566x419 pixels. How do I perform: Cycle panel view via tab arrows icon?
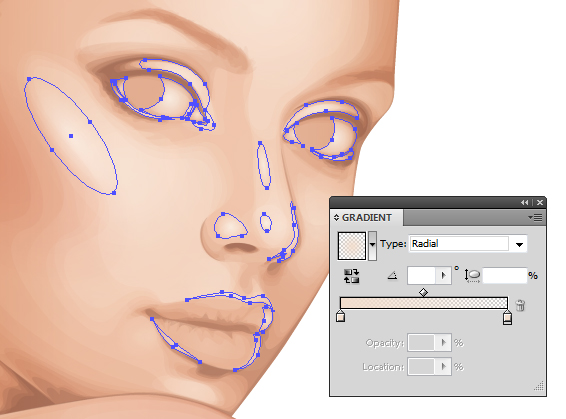pyautogui.click(x=336, y=218)
